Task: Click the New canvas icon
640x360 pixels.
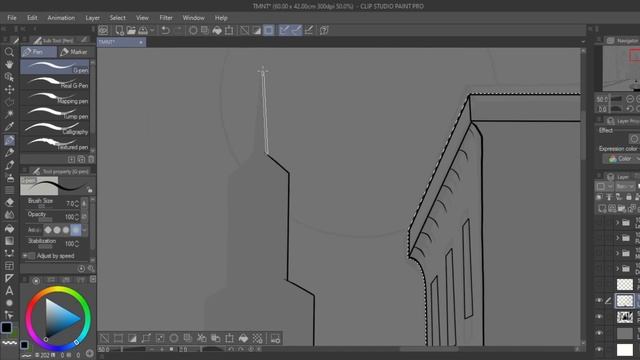Action: pyautogui.click(x=119, y=30)
